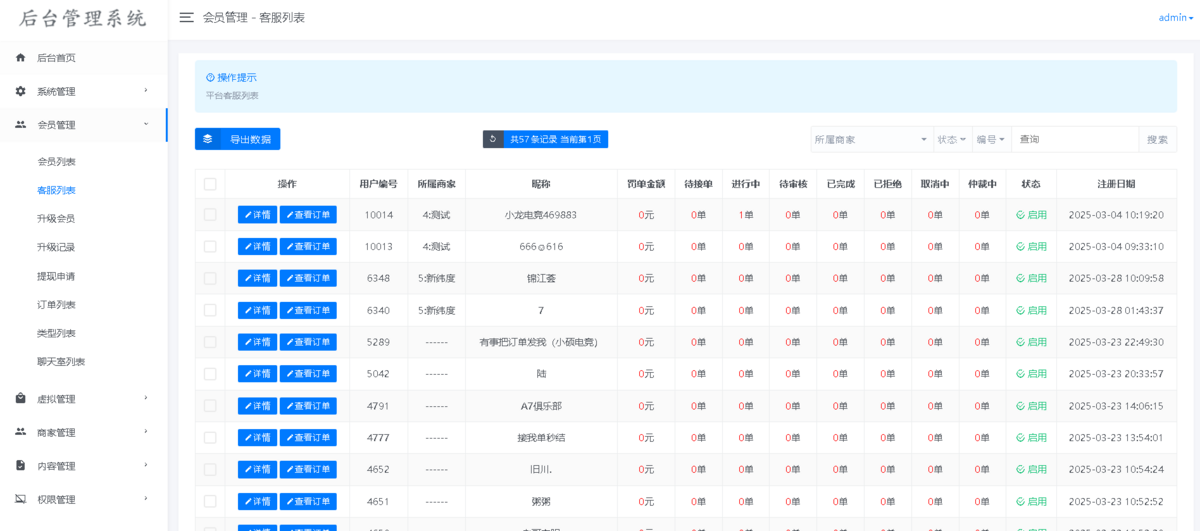Open the 状态 dropdown filter
Screen dimensions: 1200x531
pyautogui.click(x=951, y=139)
